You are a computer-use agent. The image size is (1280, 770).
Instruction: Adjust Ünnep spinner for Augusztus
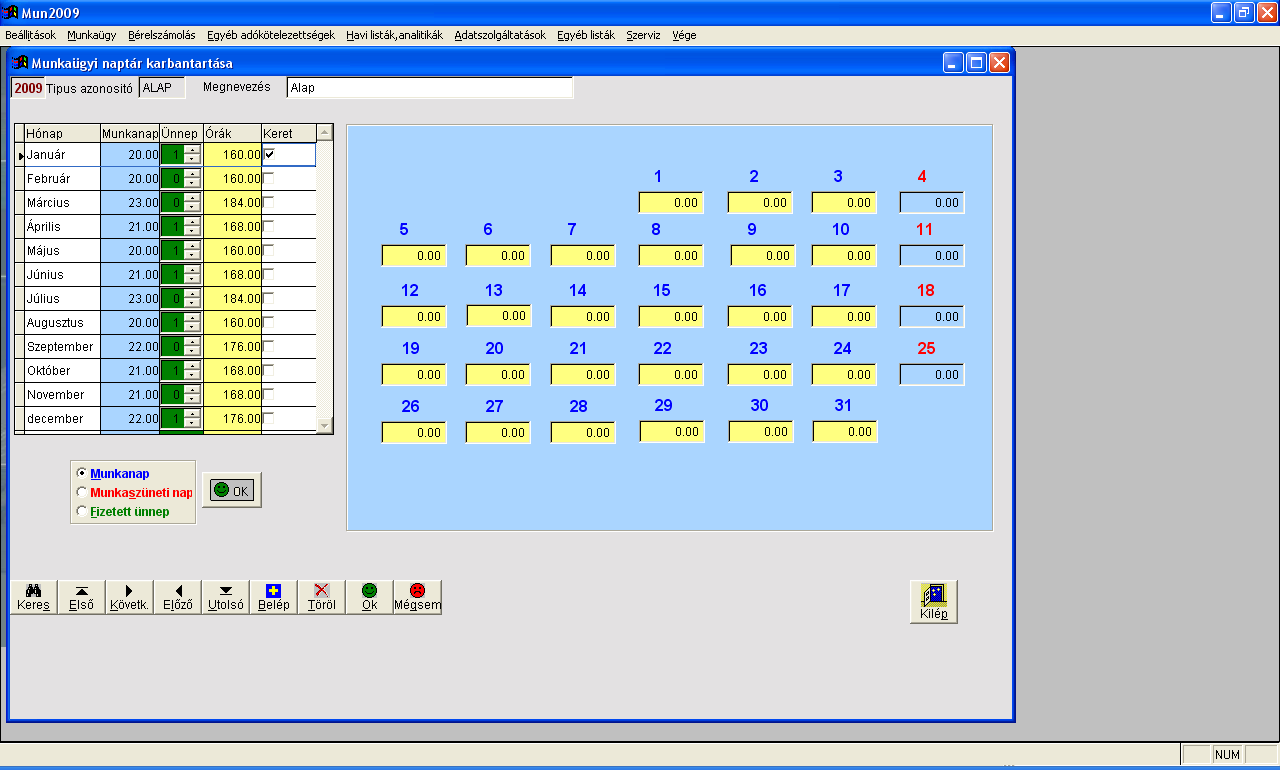tap(192, 323)
